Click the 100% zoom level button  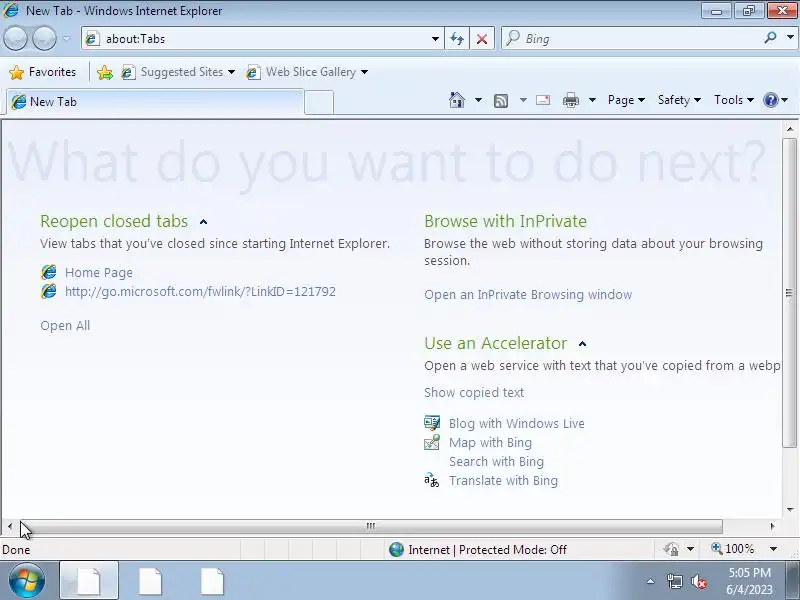[x=733, y=549]
